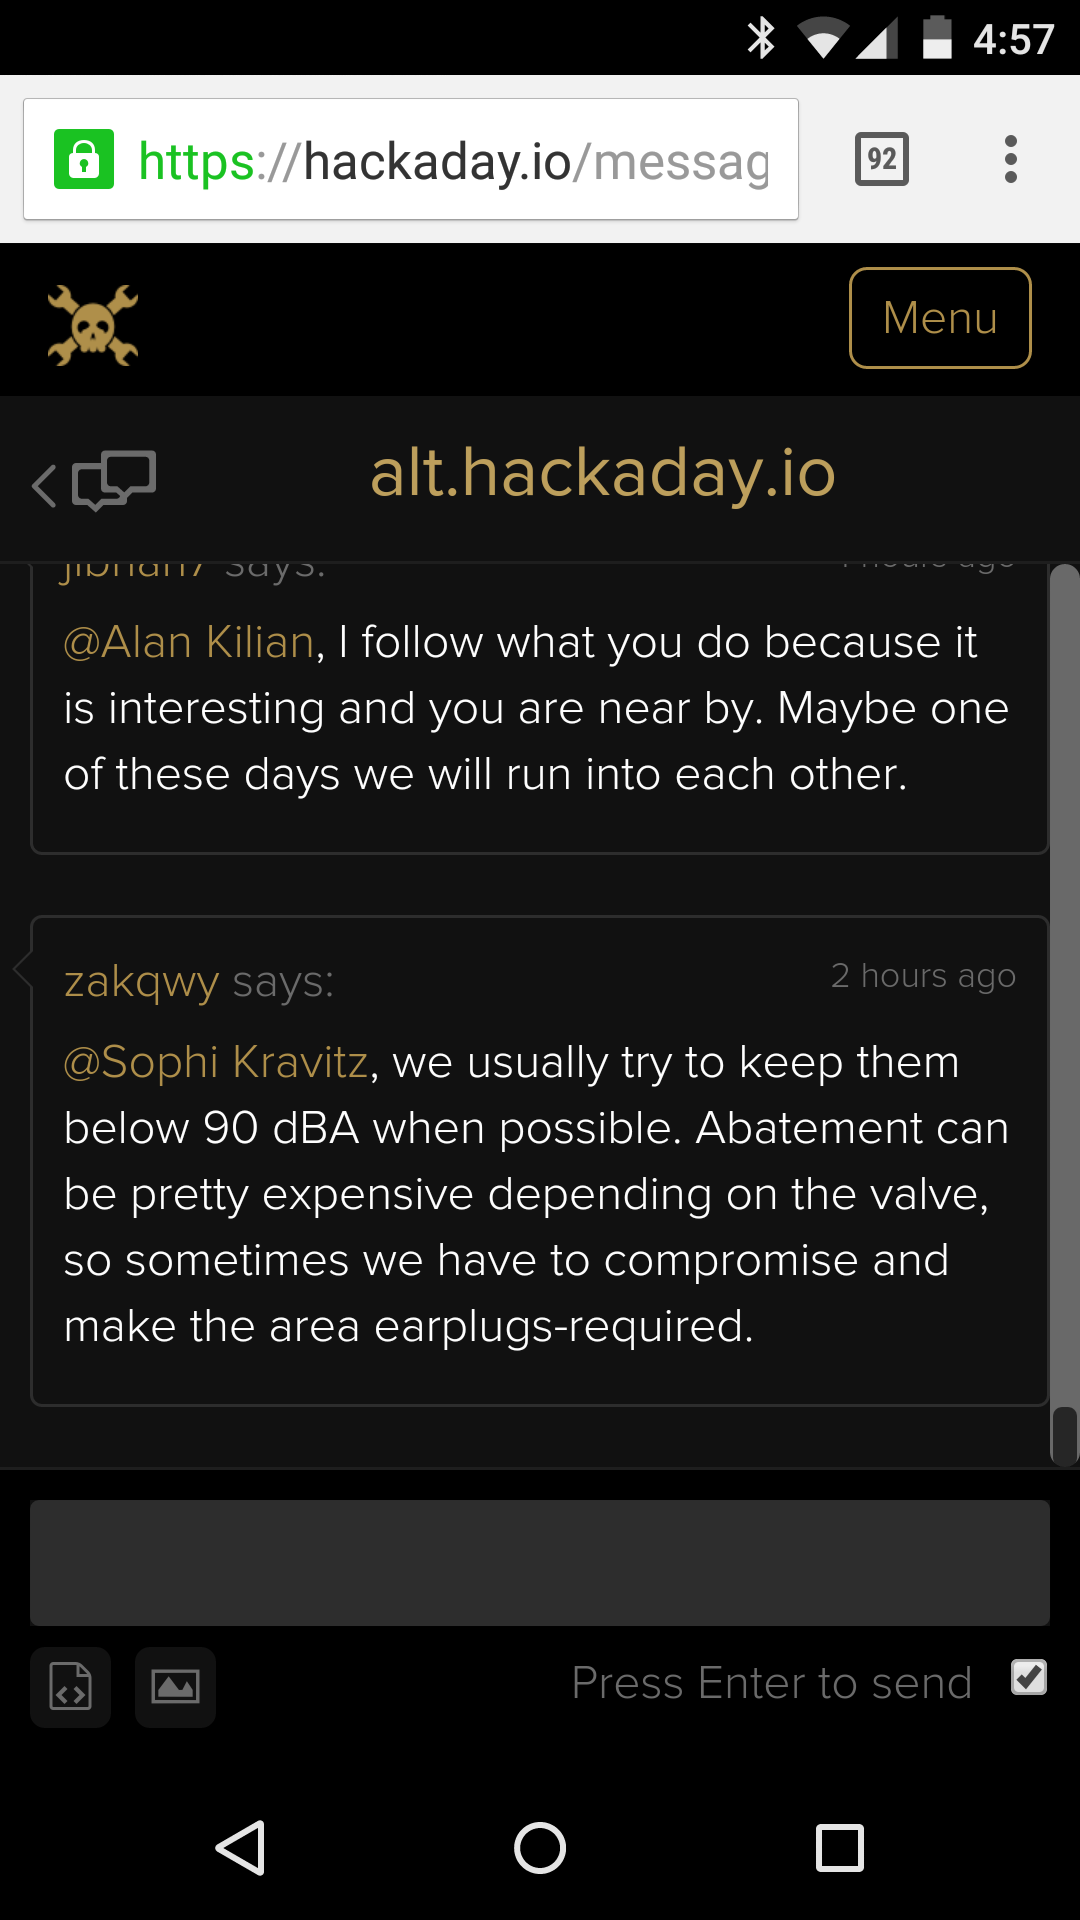Select the code snippet attachment icon
The width and height of the screenshot is (1080, 1920).
coord(70,1687)
